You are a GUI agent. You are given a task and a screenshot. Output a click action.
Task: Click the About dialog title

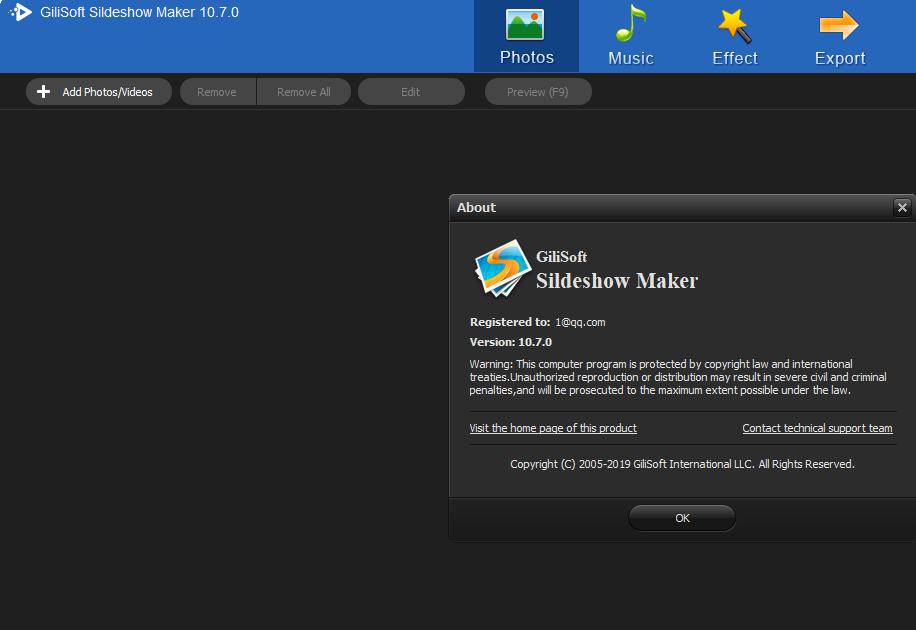(476, 207)
